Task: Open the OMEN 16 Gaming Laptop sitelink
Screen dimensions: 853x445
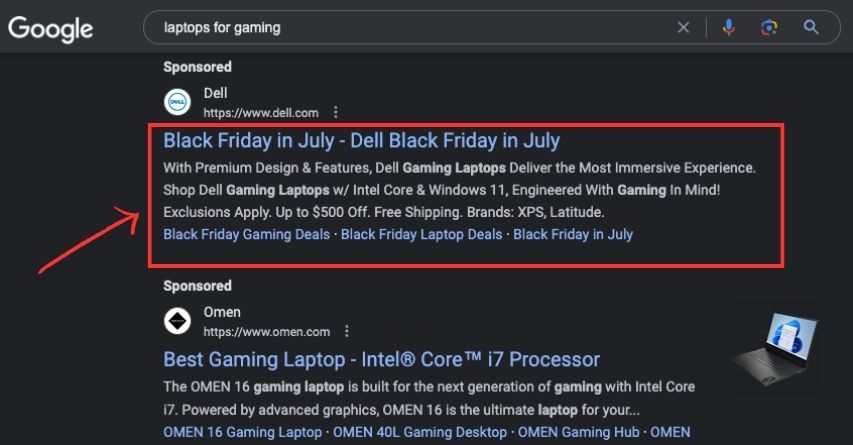Action: tap(242, 433)
